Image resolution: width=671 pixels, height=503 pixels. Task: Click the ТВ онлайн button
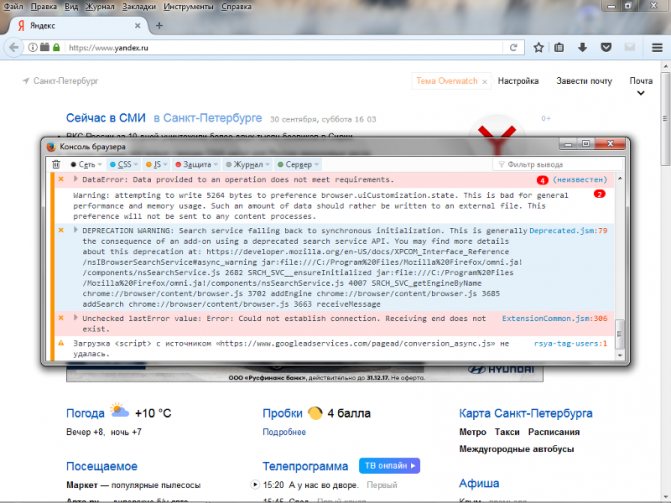tap(389, 466)
